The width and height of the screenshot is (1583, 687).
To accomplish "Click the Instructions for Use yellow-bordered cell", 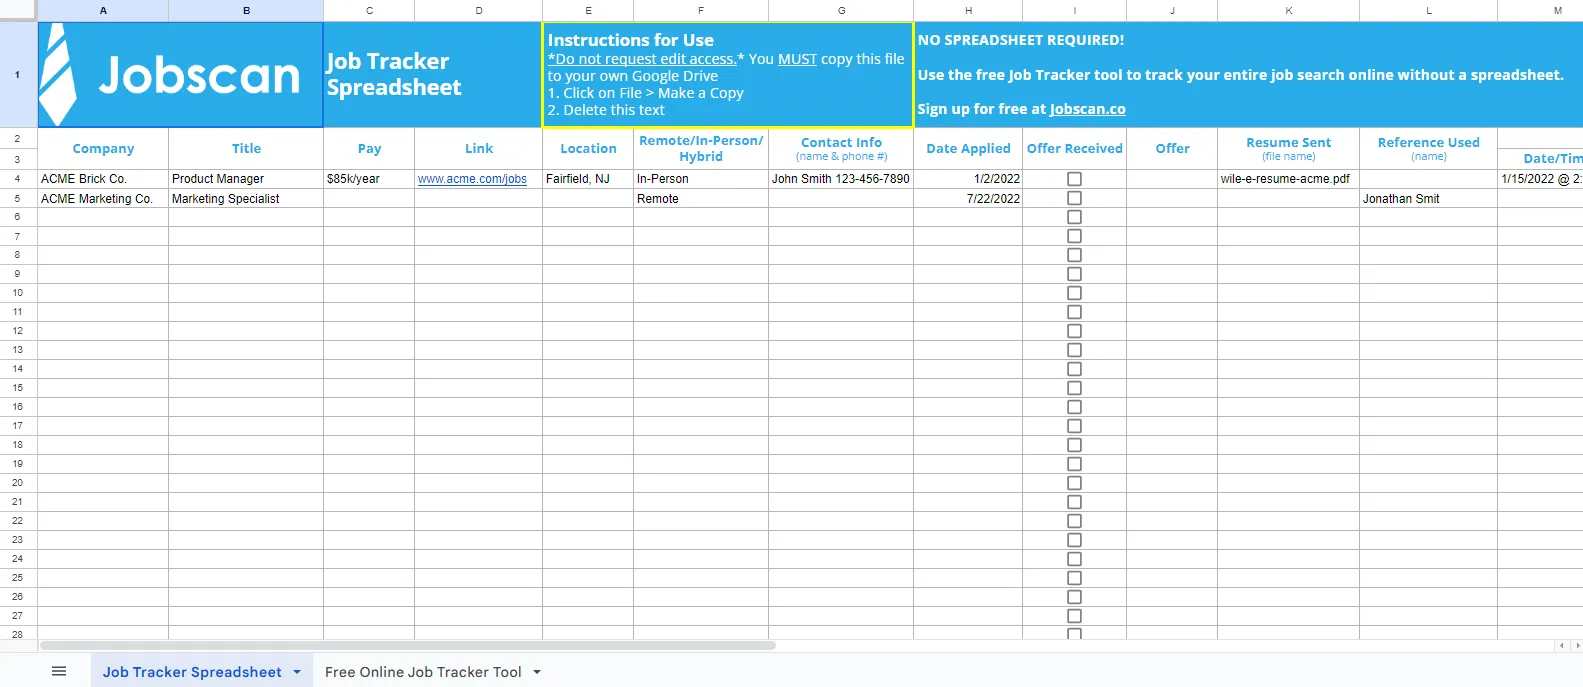I will [728, 75].
